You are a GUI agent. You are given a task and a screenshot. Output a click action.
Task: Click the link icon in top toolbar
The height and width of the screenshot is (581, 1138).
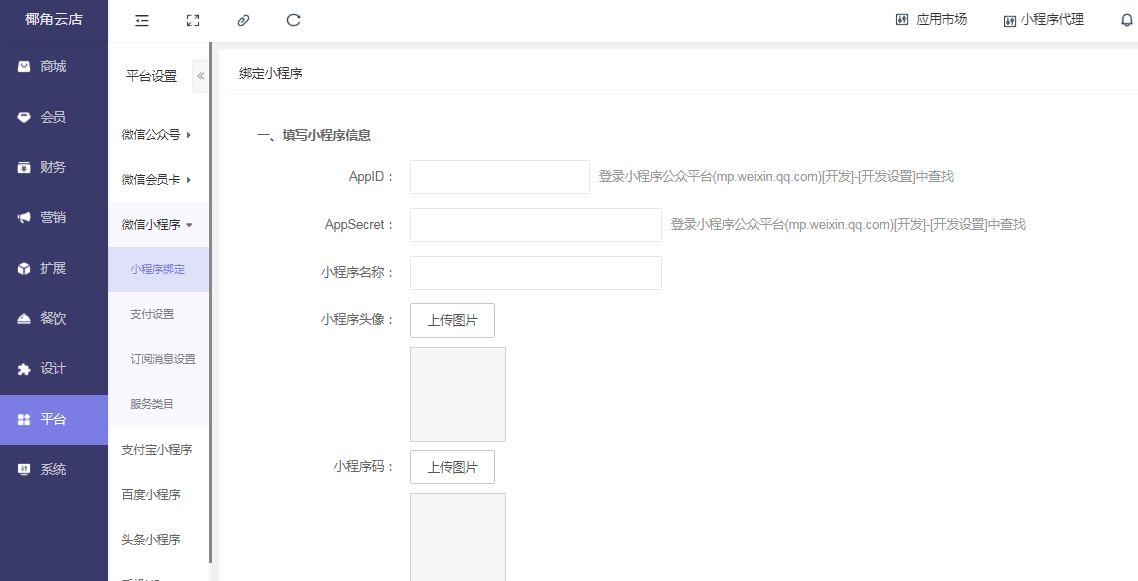click(243, 20)
